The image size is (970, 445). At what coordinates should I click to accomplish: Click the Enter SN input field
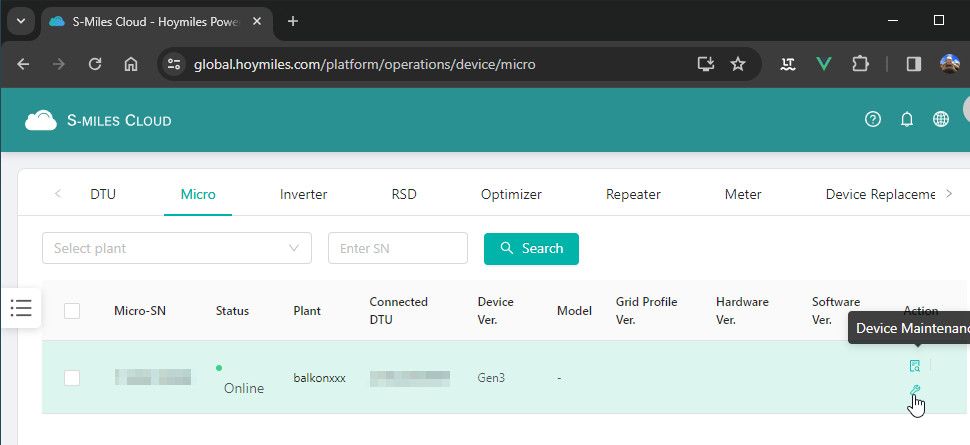tap(397, 248)
